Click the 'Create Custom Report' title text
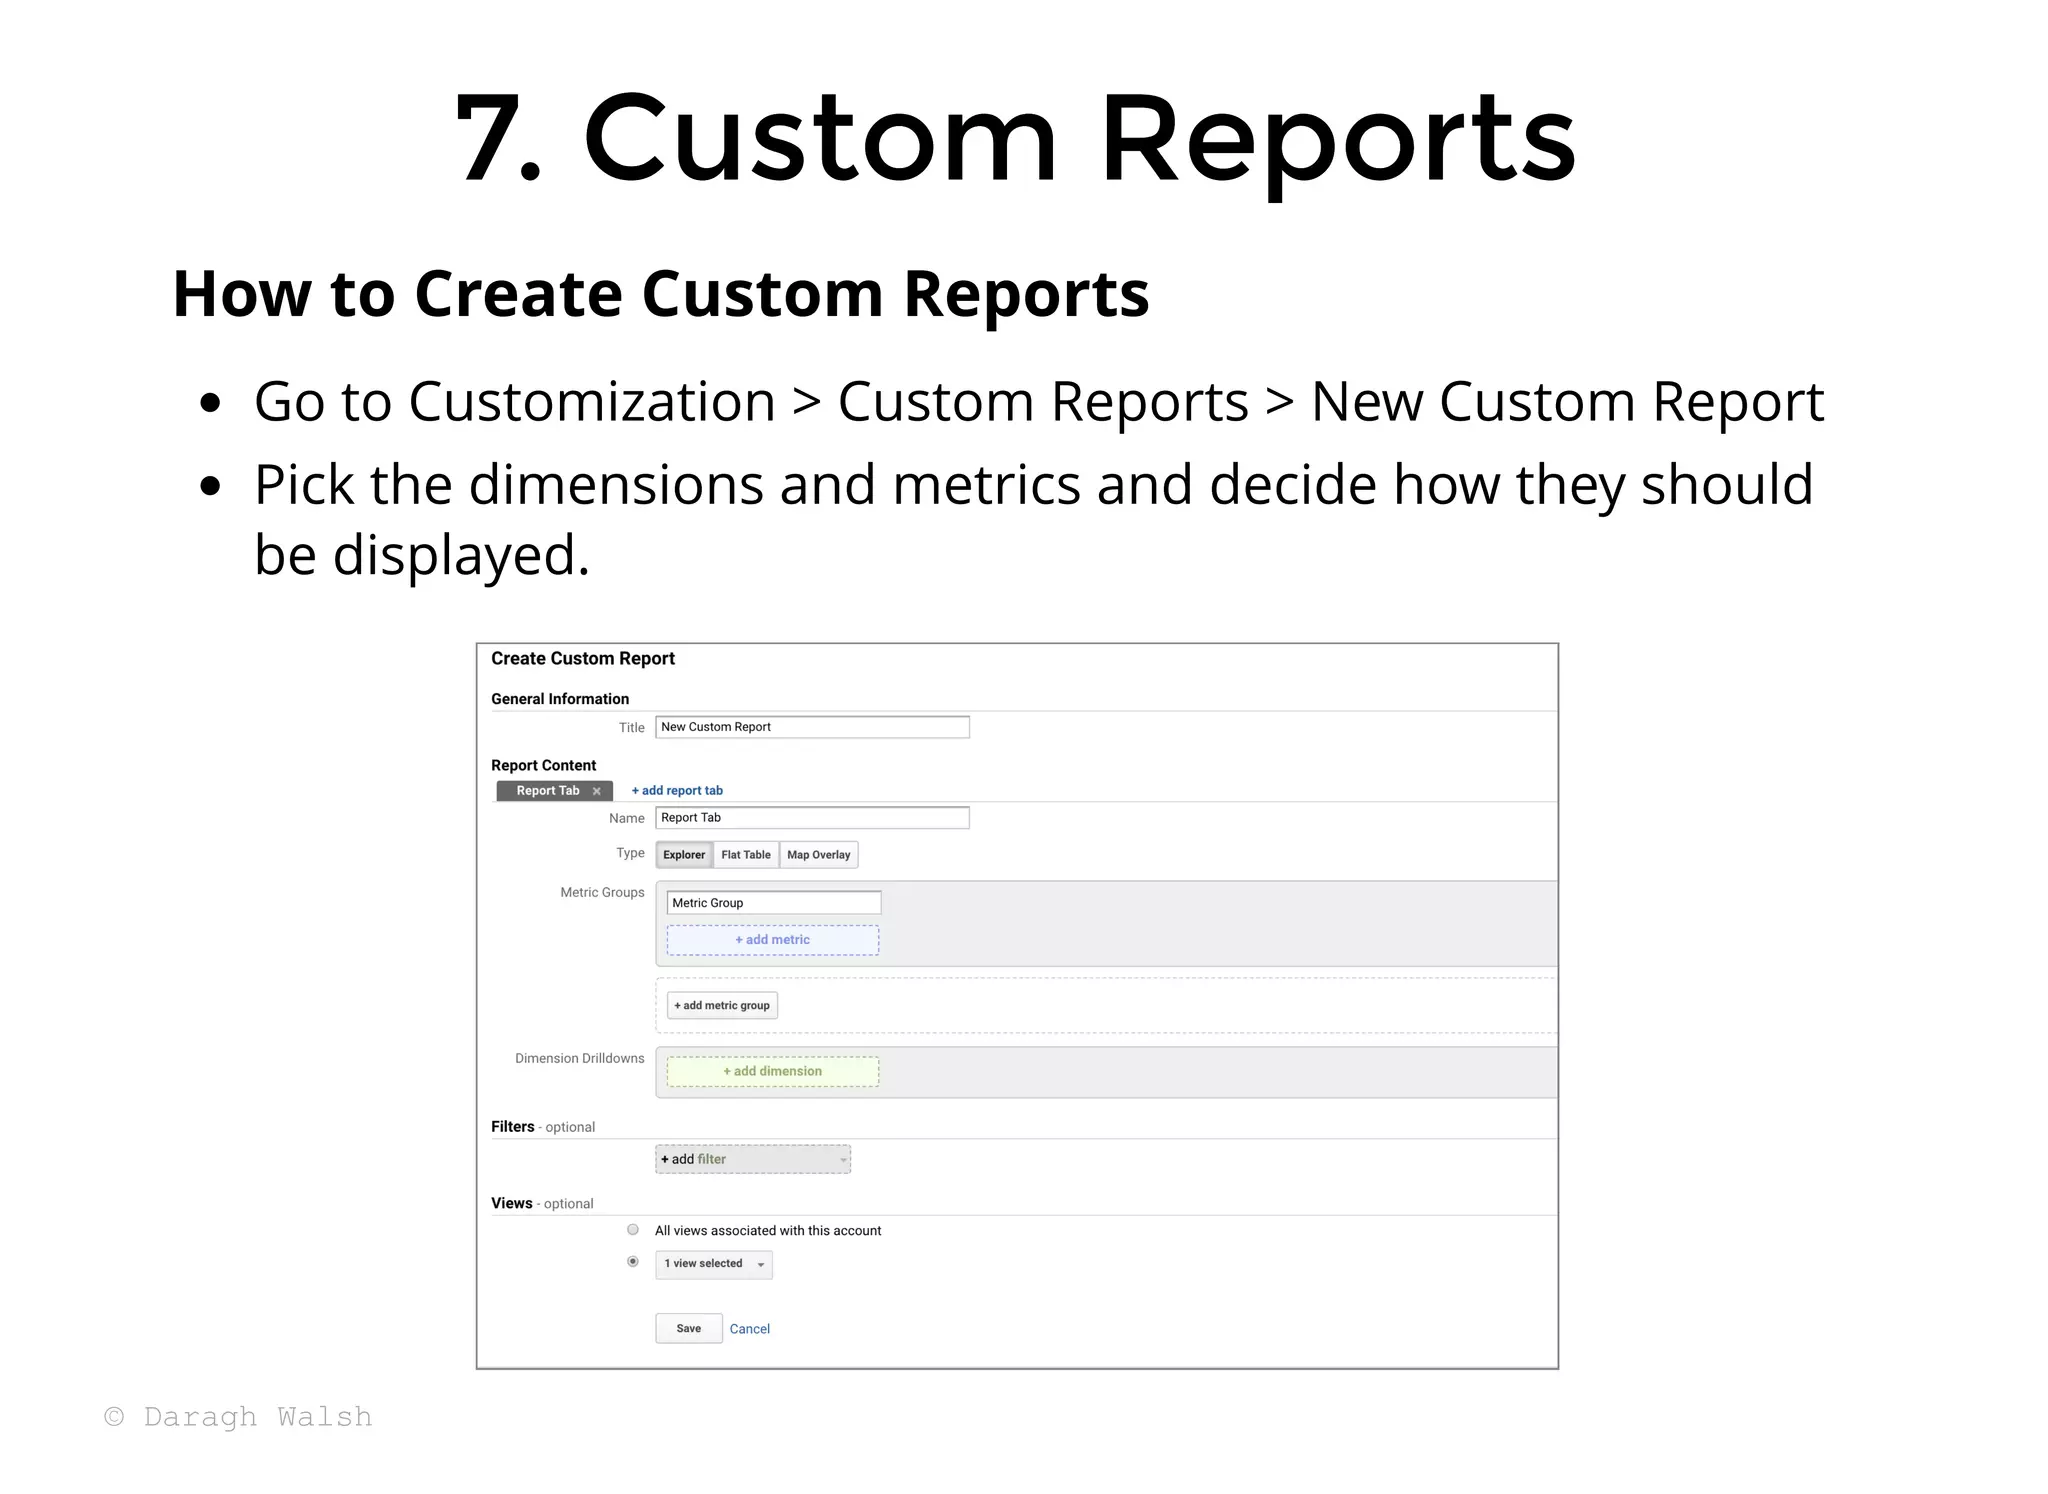The height and width of the screenshot is (1494, 2048). (x=583, y=658)
